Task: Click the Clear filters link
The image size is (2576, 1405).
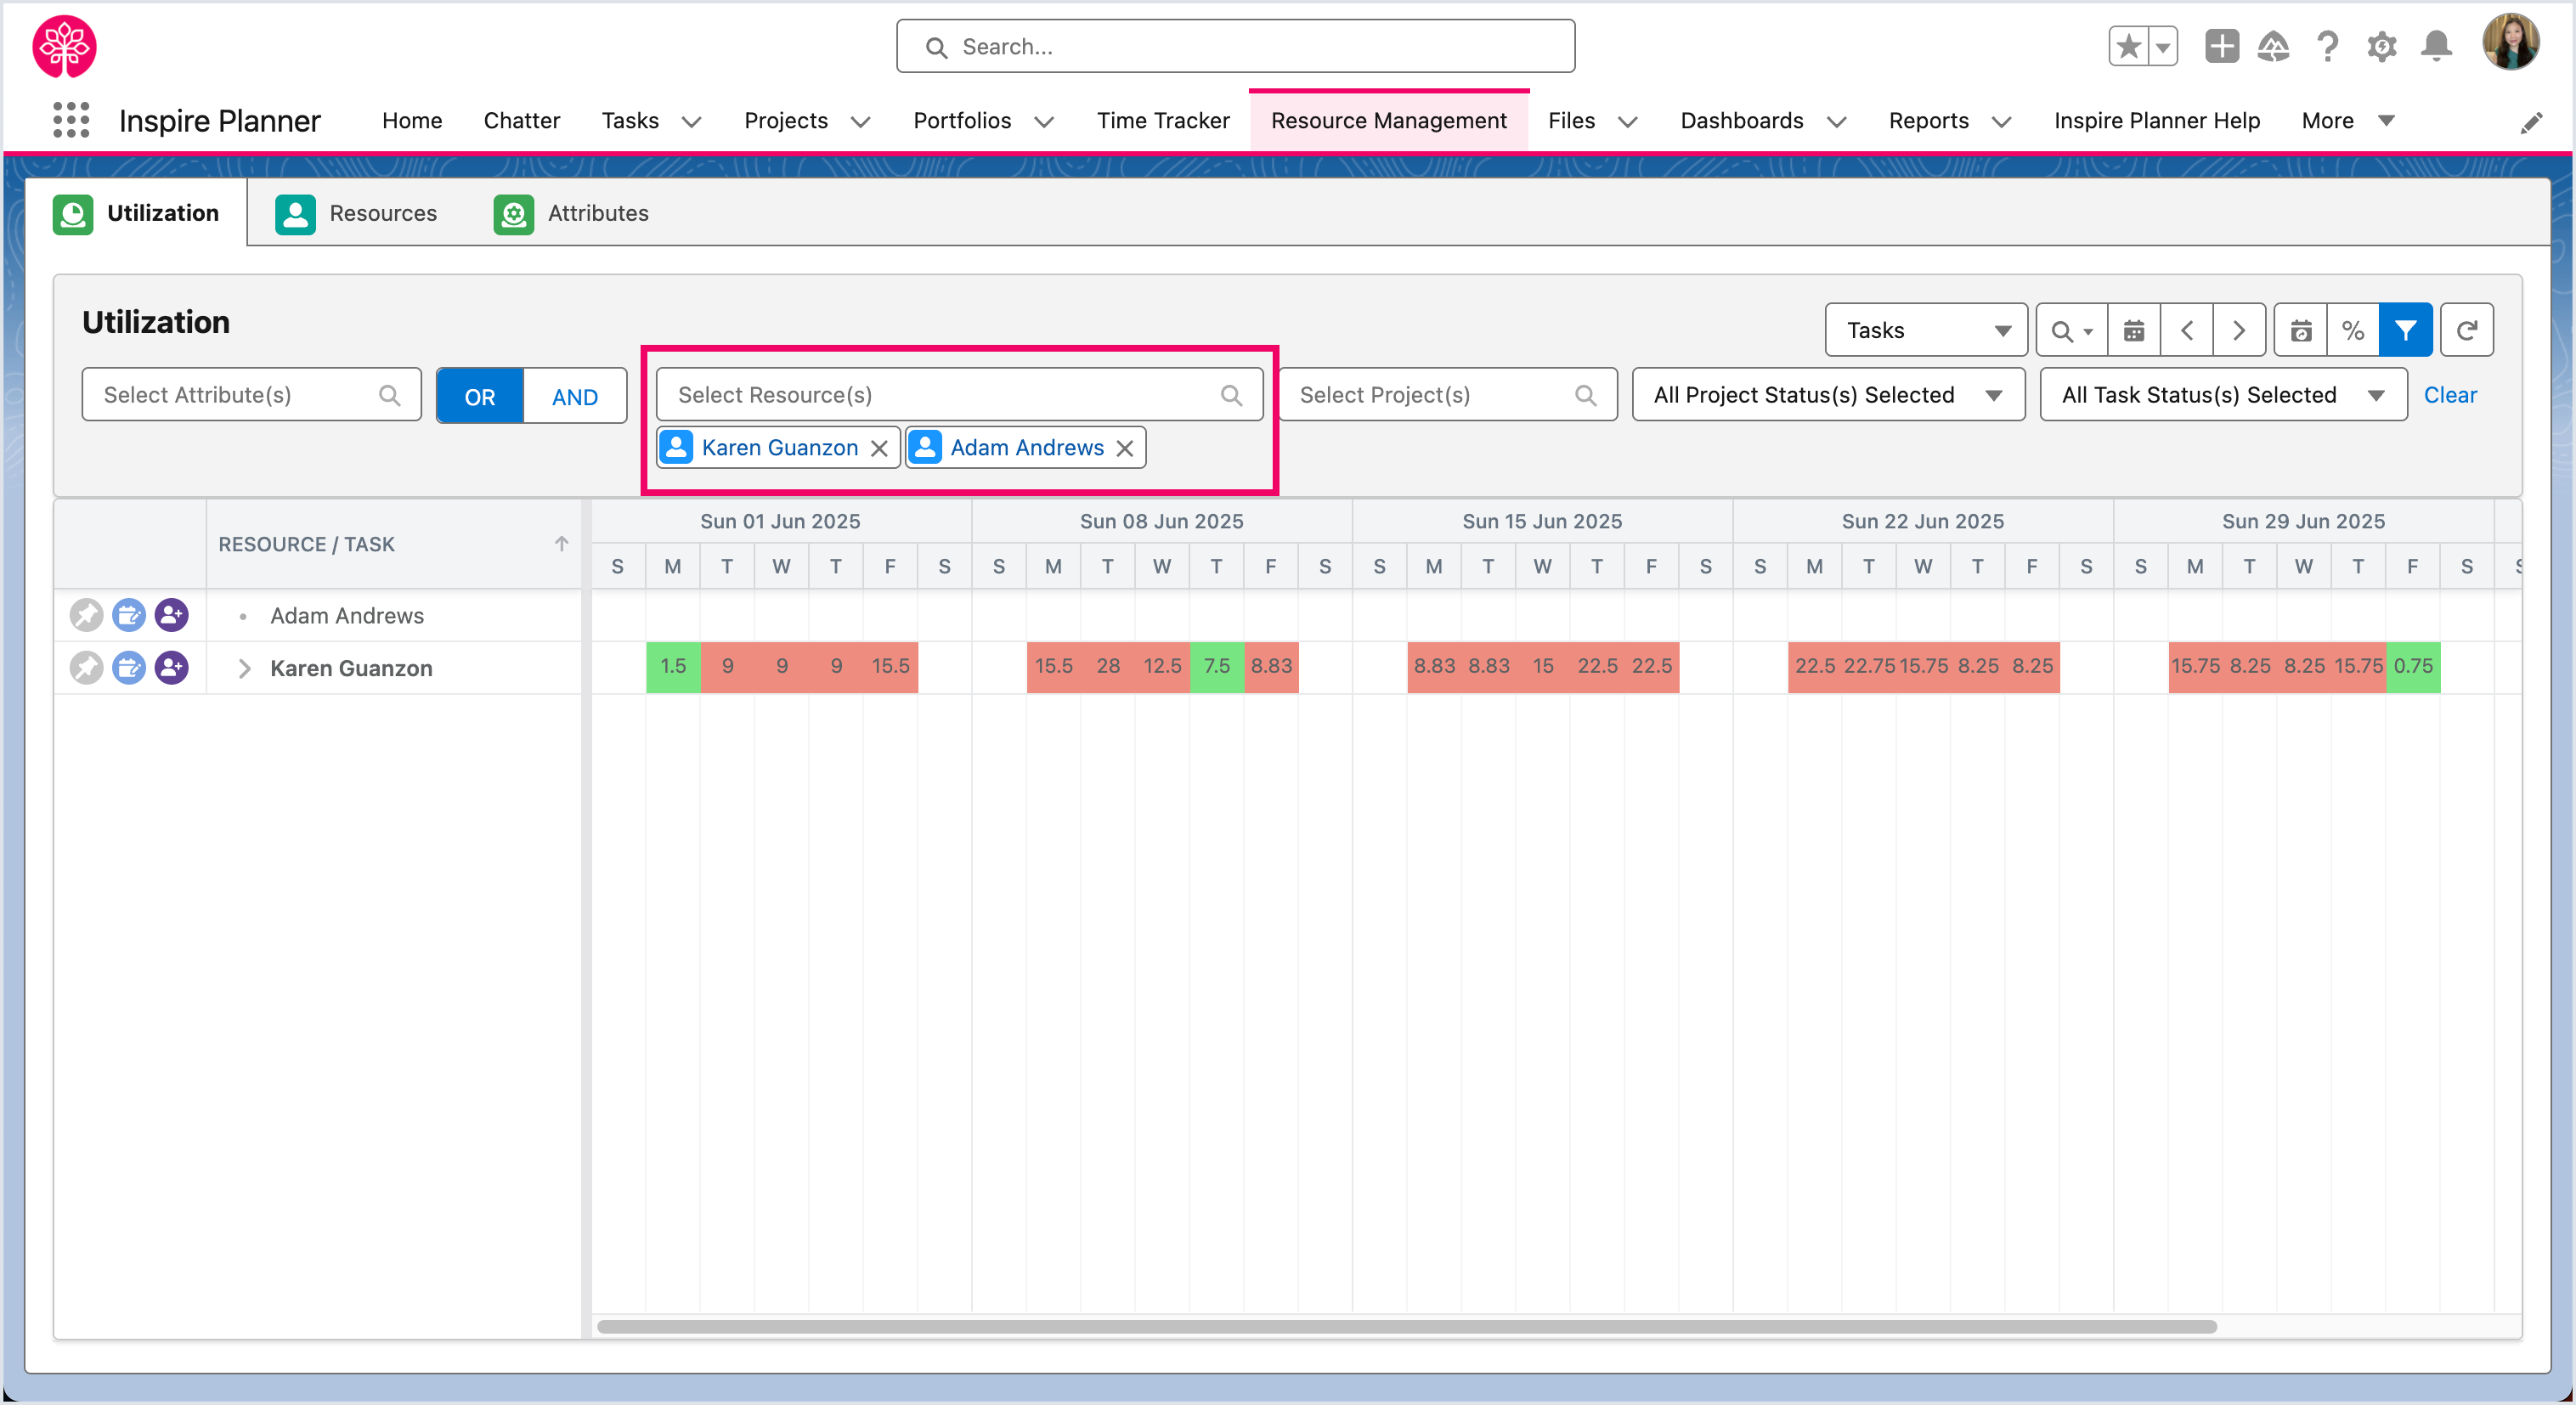Action: pos(2449,395)
